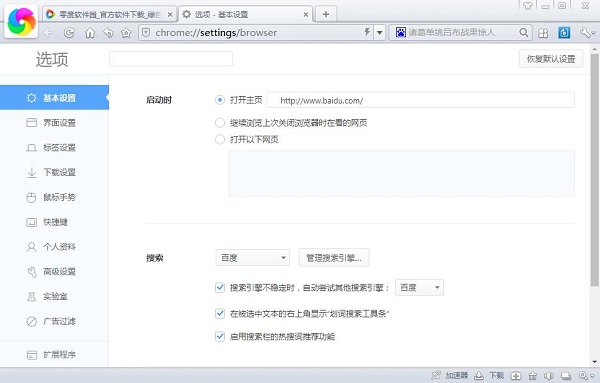Click the star bookmark icon

point(126,33)
